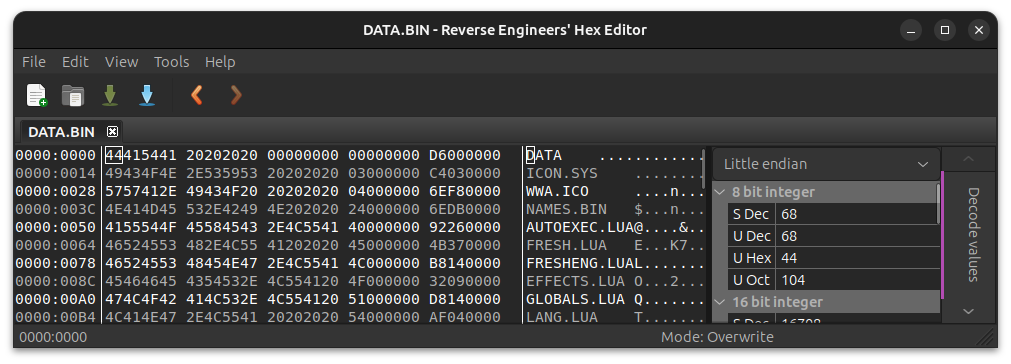Click offset label 0000:0028
The width and height of the screenshot is (1011, 364).
point(55,191)
